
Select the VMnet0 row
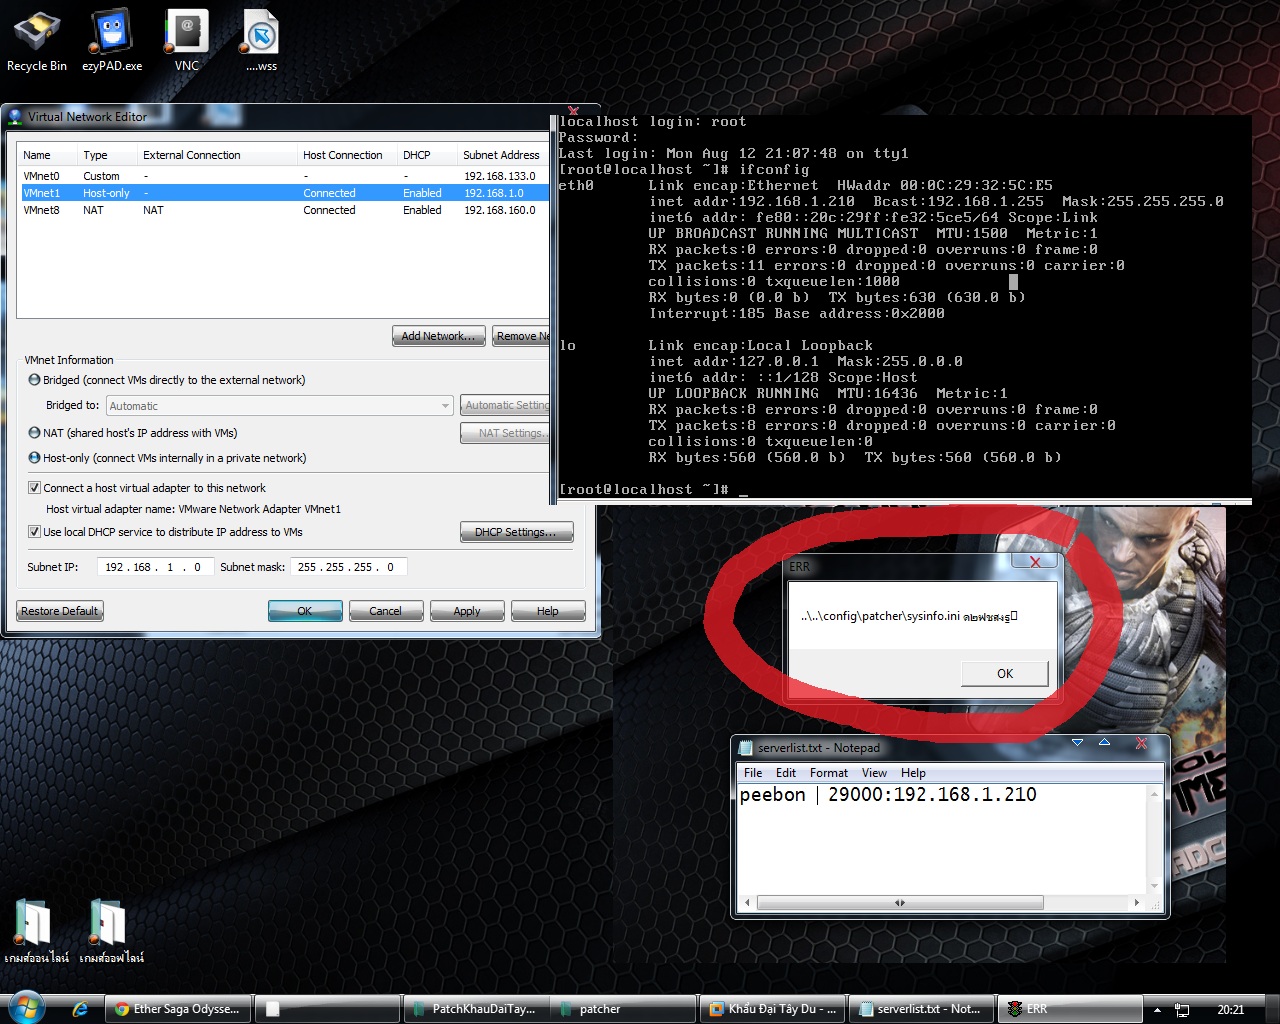(284, 176)
